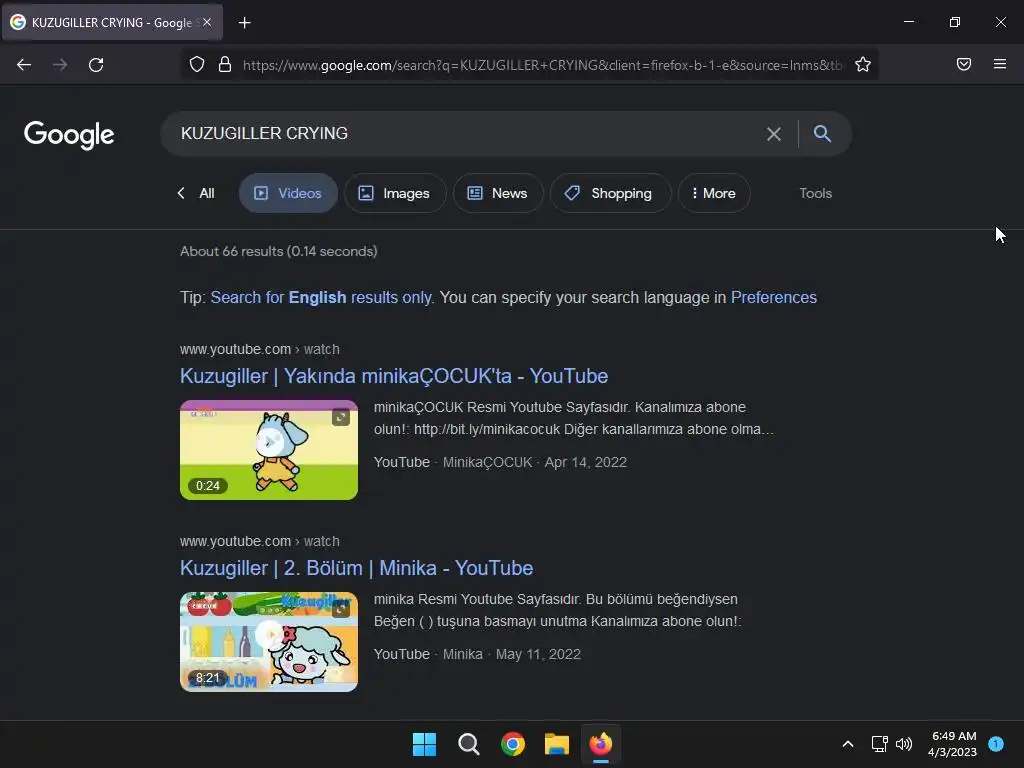1024x768 pixels.
Task: Play the 0:24 video thumbnail
Action: [x=268, y=450]
